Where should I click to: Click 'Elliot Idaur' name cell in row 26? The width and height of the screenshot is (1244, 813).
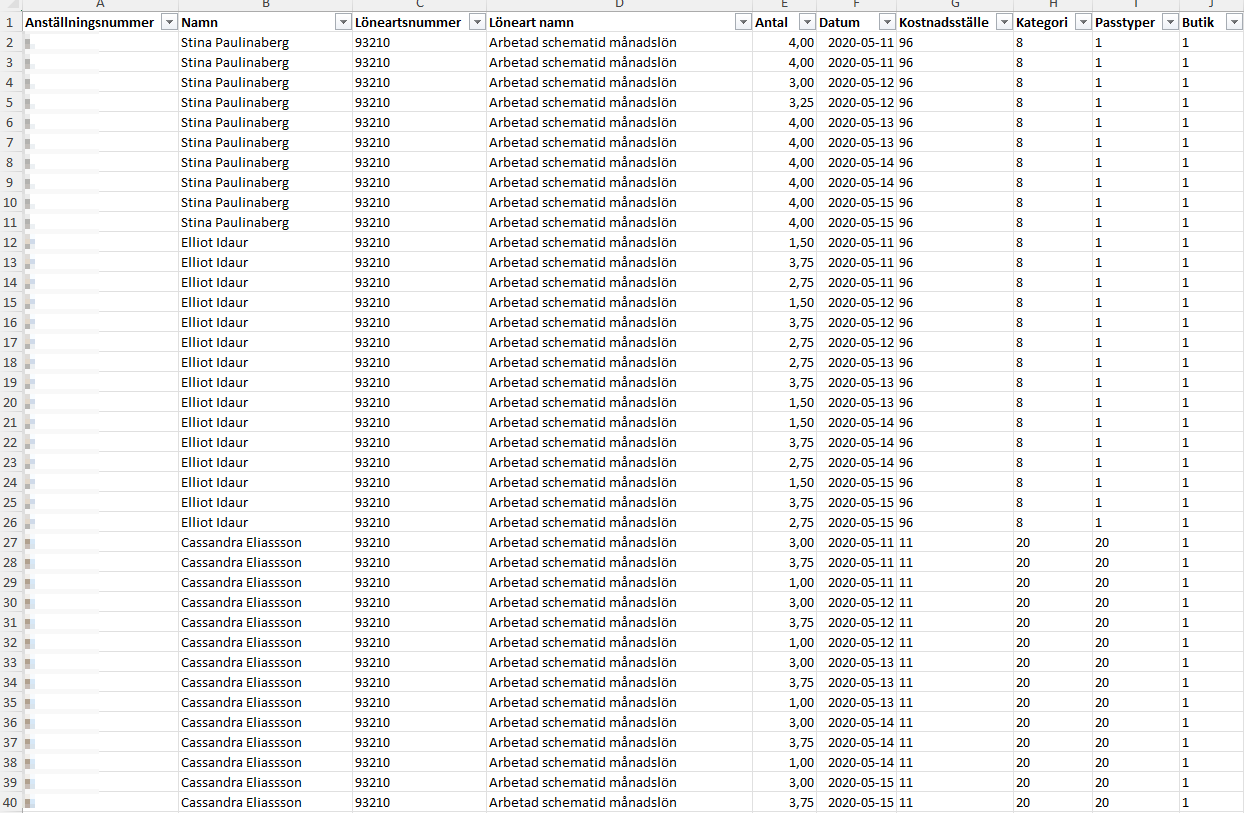click(265, 522)
